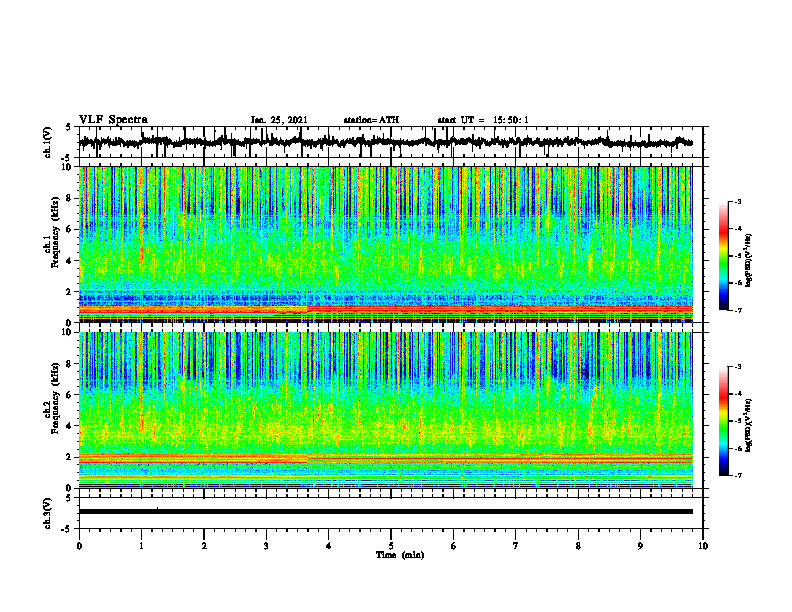This screenshot has height=612, width=792.
Task: Click time axis tick label "10"
Action: tap(703, 546)
